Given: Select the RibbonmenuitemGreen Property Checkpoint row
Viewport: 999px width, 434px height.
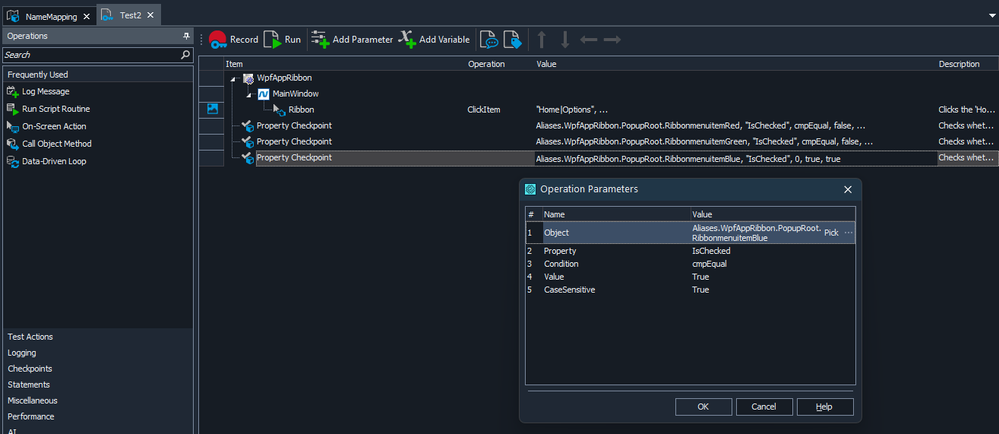Looking at the screenshot, I should click(x=599, y=141).
